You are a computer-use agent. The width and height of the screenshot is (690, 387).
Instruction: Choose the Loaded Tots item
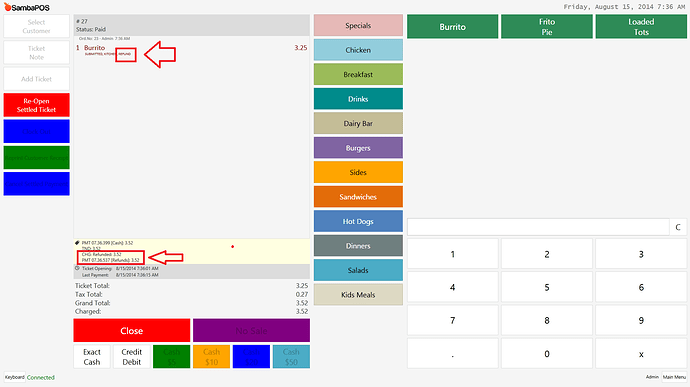[641, 27]
